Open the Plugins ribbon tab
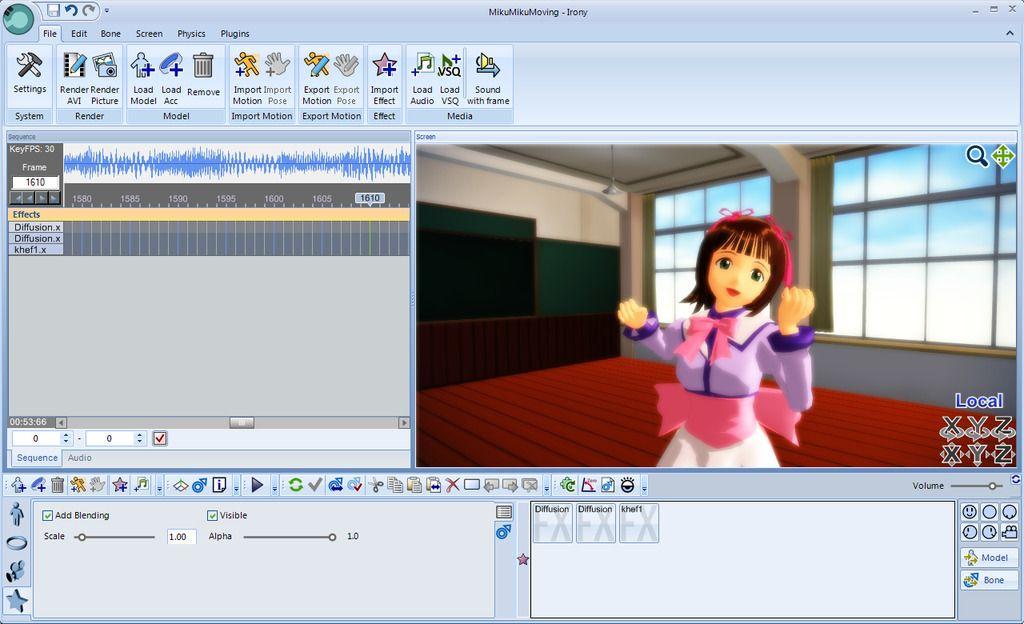 click(235, 33)
